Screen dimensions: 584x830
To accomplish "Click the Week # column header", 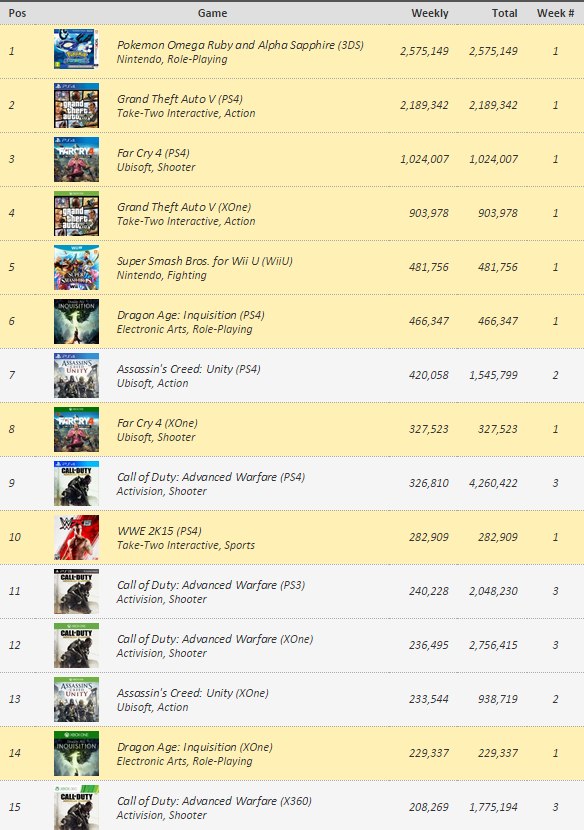I will pyautogui.click(x=555, y=13).
